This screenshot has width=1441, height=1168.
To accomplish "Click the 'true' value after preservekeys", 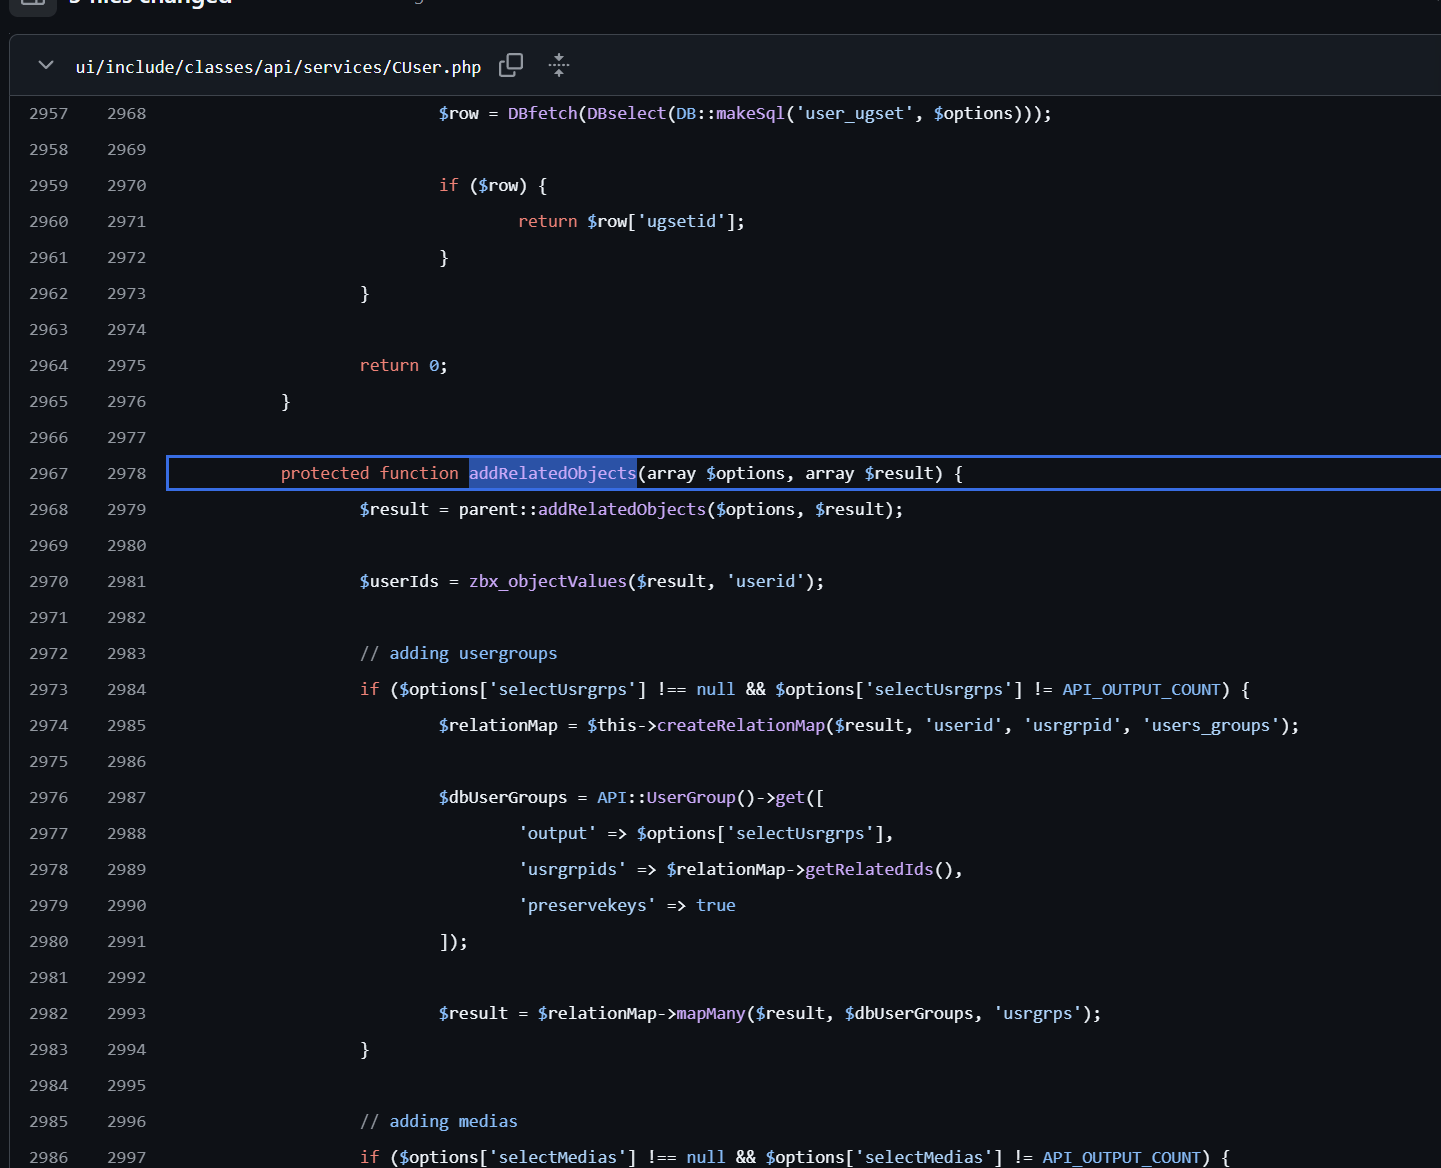I will [716, 905].
